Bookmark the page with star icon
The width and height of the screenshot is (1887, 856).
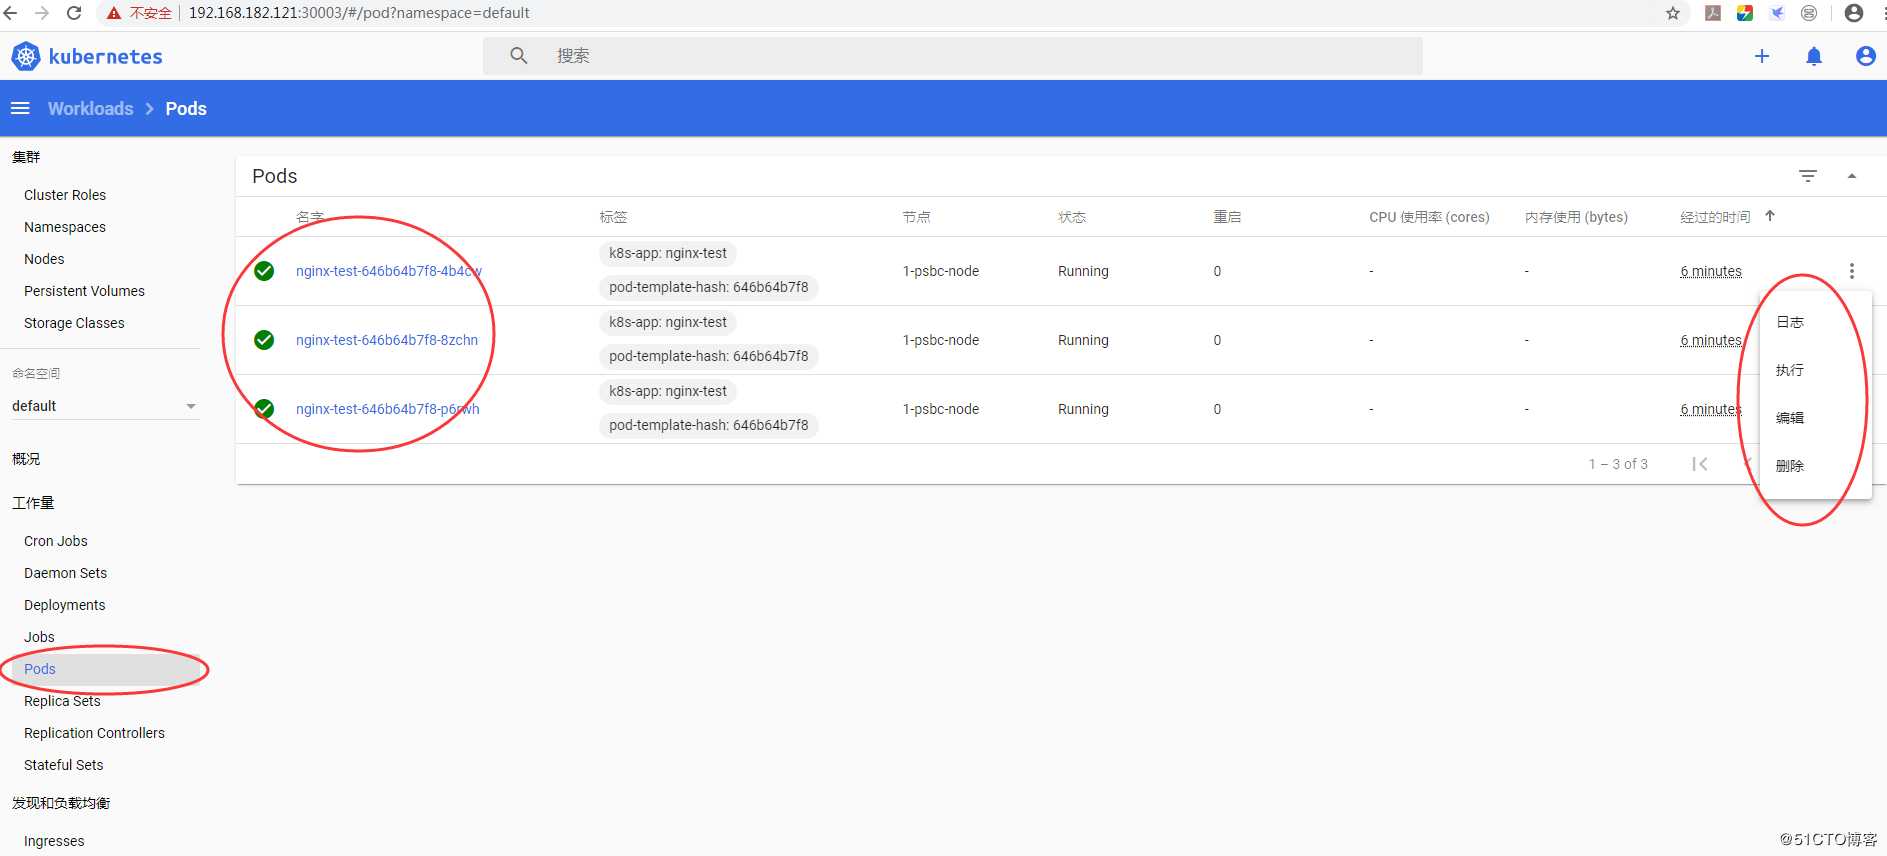pyautogui.click(x=1673, y=13)
